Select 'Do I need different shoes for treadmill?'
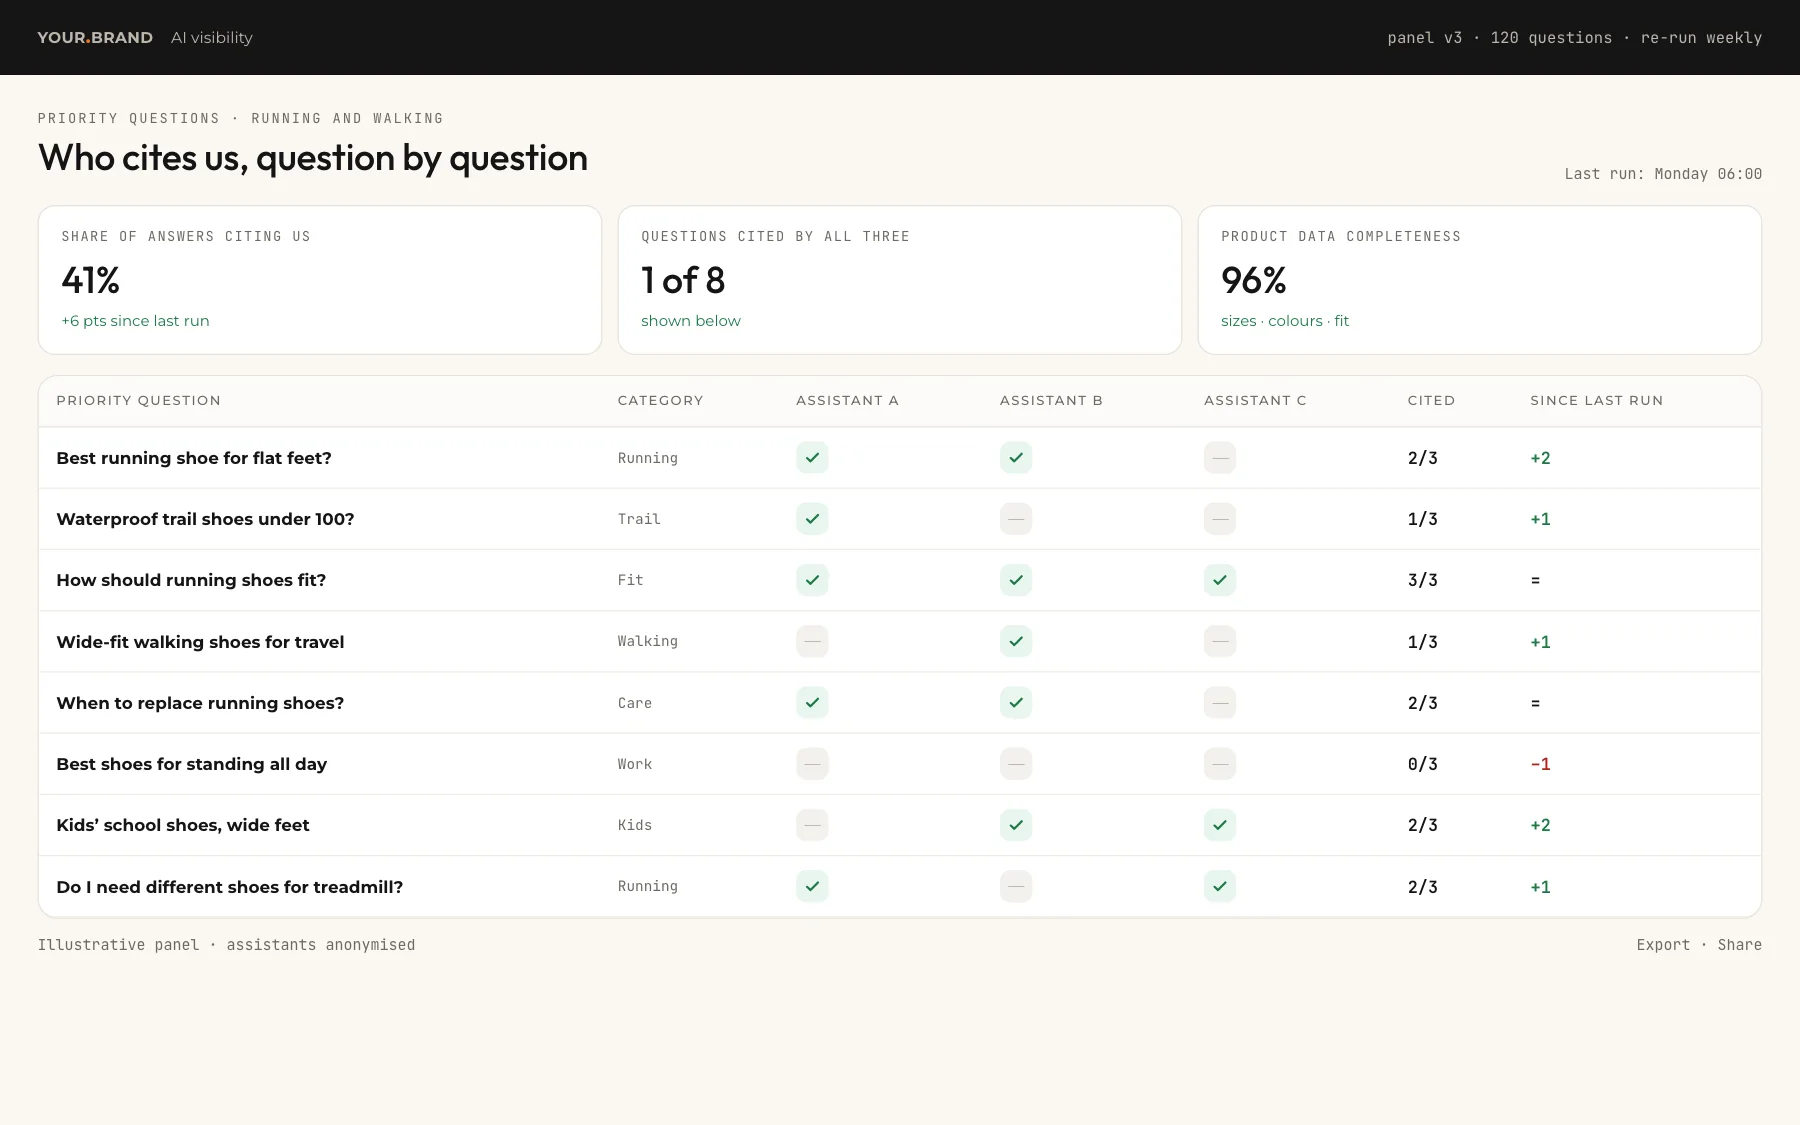Screen dimensions: 1800x1125 click(230, 887)
